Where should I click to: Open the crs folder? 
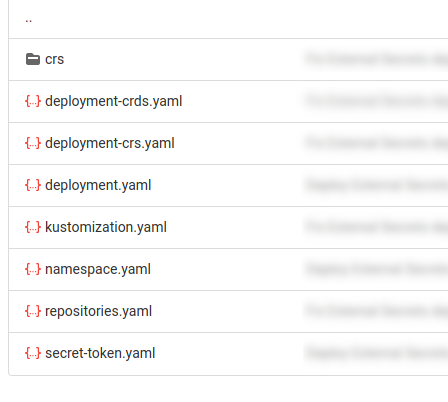[x=54, y=59]
